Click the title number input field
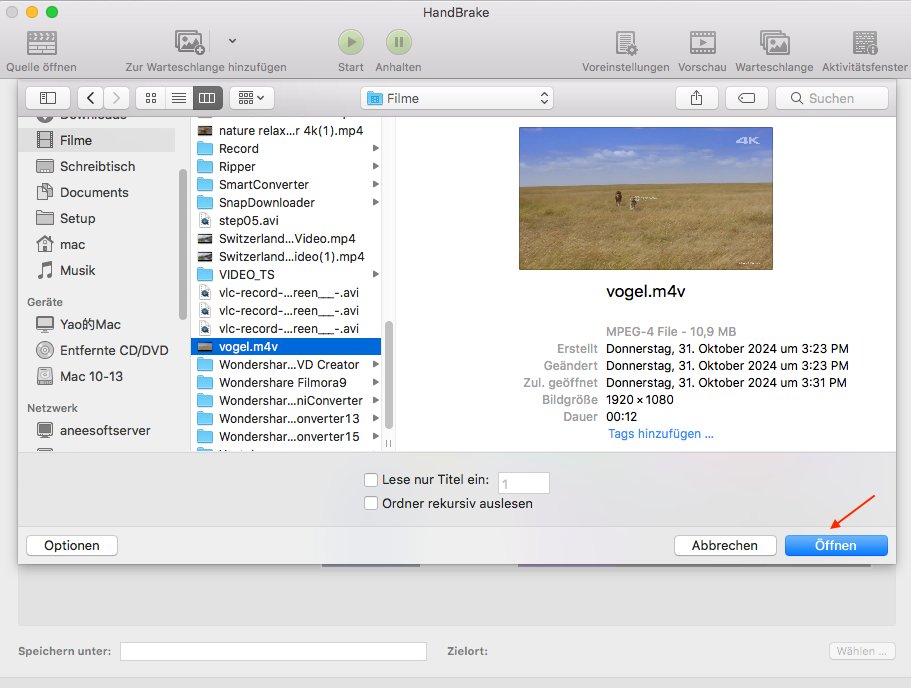This screenshot has width=911, height=688. point(523,483)
